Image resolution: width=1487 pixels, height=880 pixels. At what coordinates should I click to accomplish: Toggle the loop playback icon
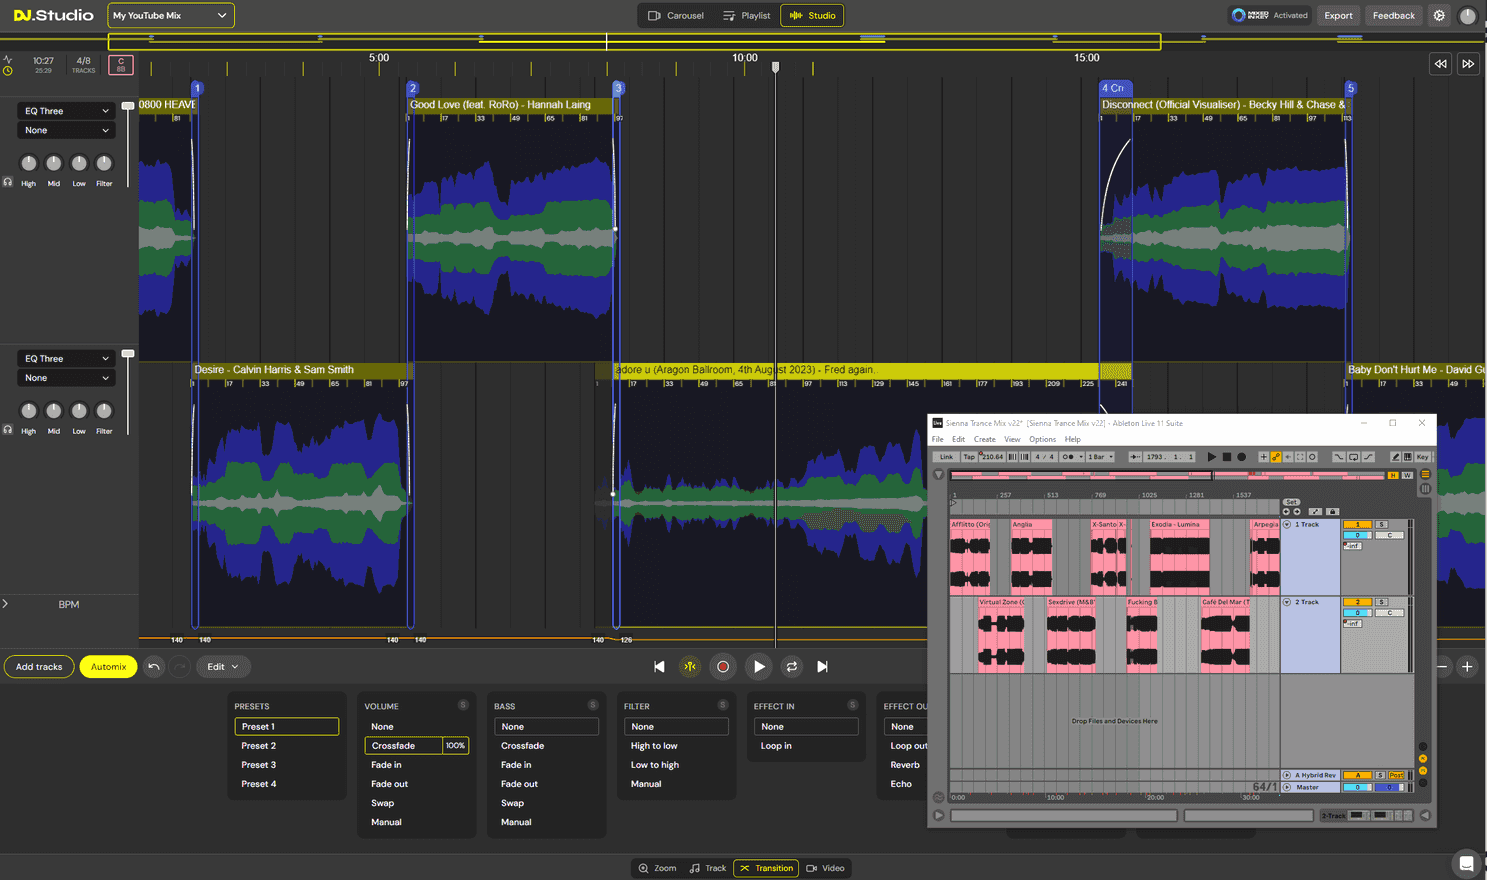(791, 667)
